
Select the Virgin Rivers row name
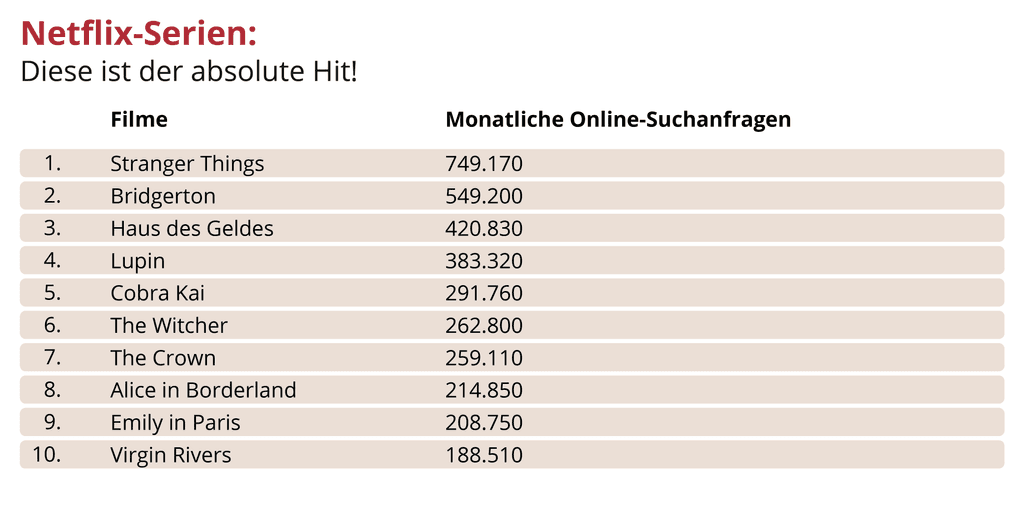171,455
